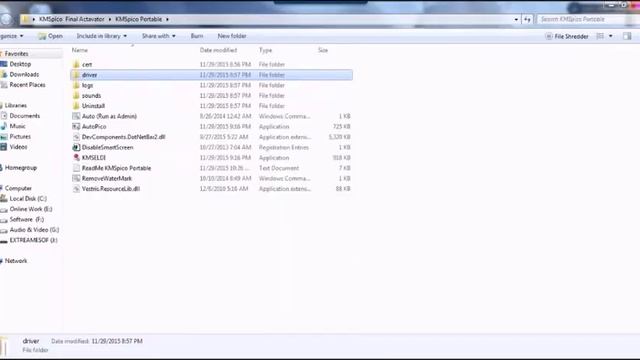Viewport: 640px width, 360px height.
Task: Open Music library
Action: (x=18, y=126)
